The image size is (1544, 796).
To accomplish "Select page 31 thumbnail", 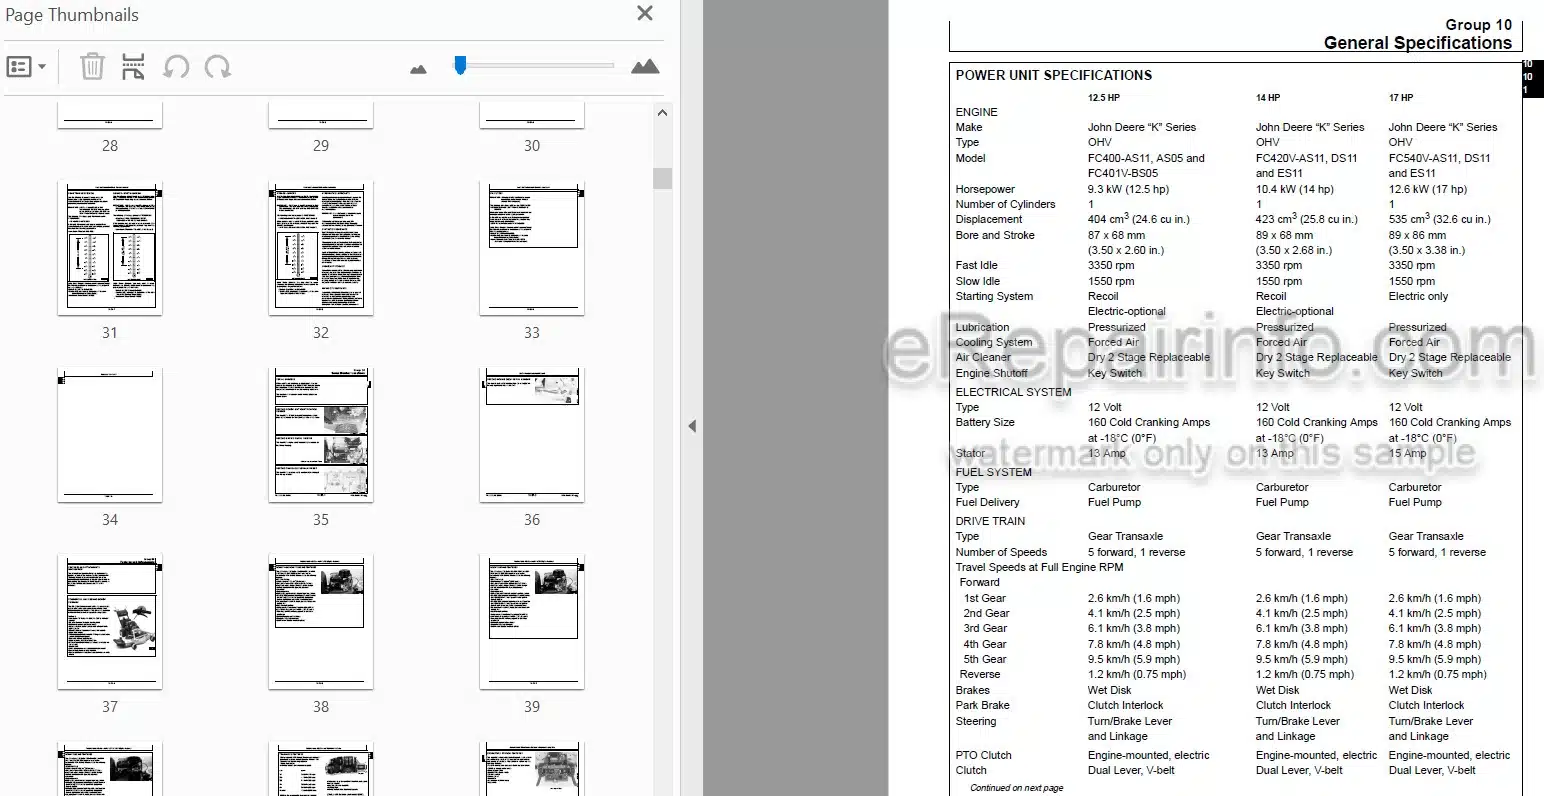I will click(110, 247).
